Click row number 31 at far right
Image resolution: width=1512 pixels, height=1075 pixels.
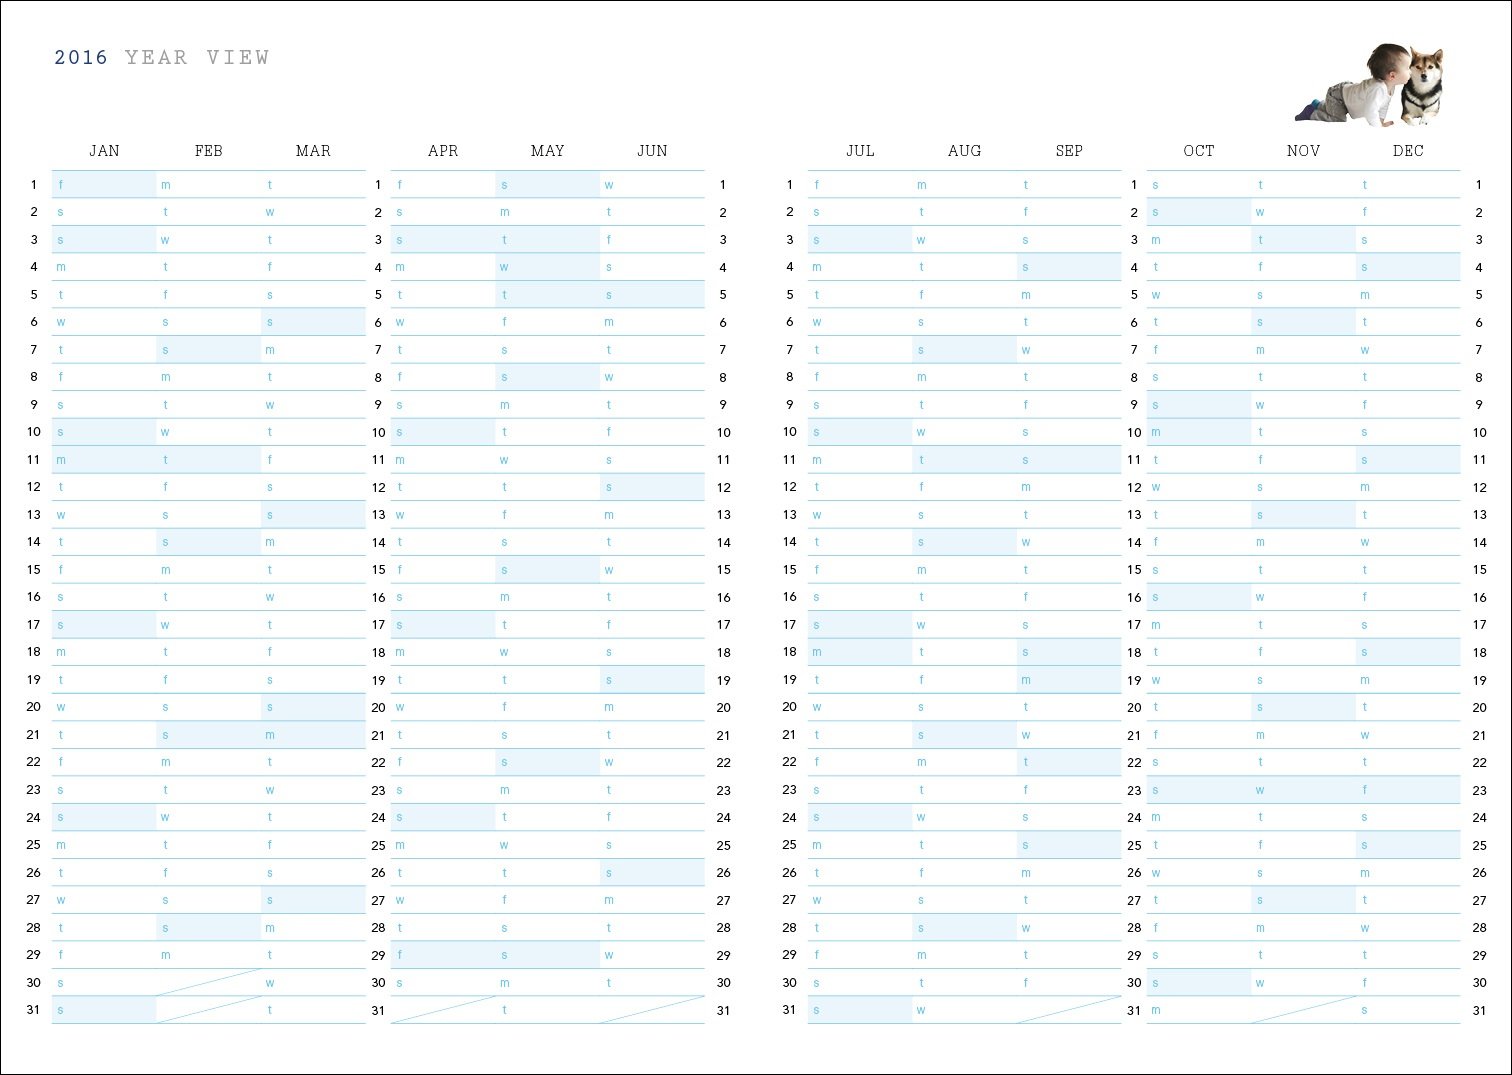tap(1479, 1010)
